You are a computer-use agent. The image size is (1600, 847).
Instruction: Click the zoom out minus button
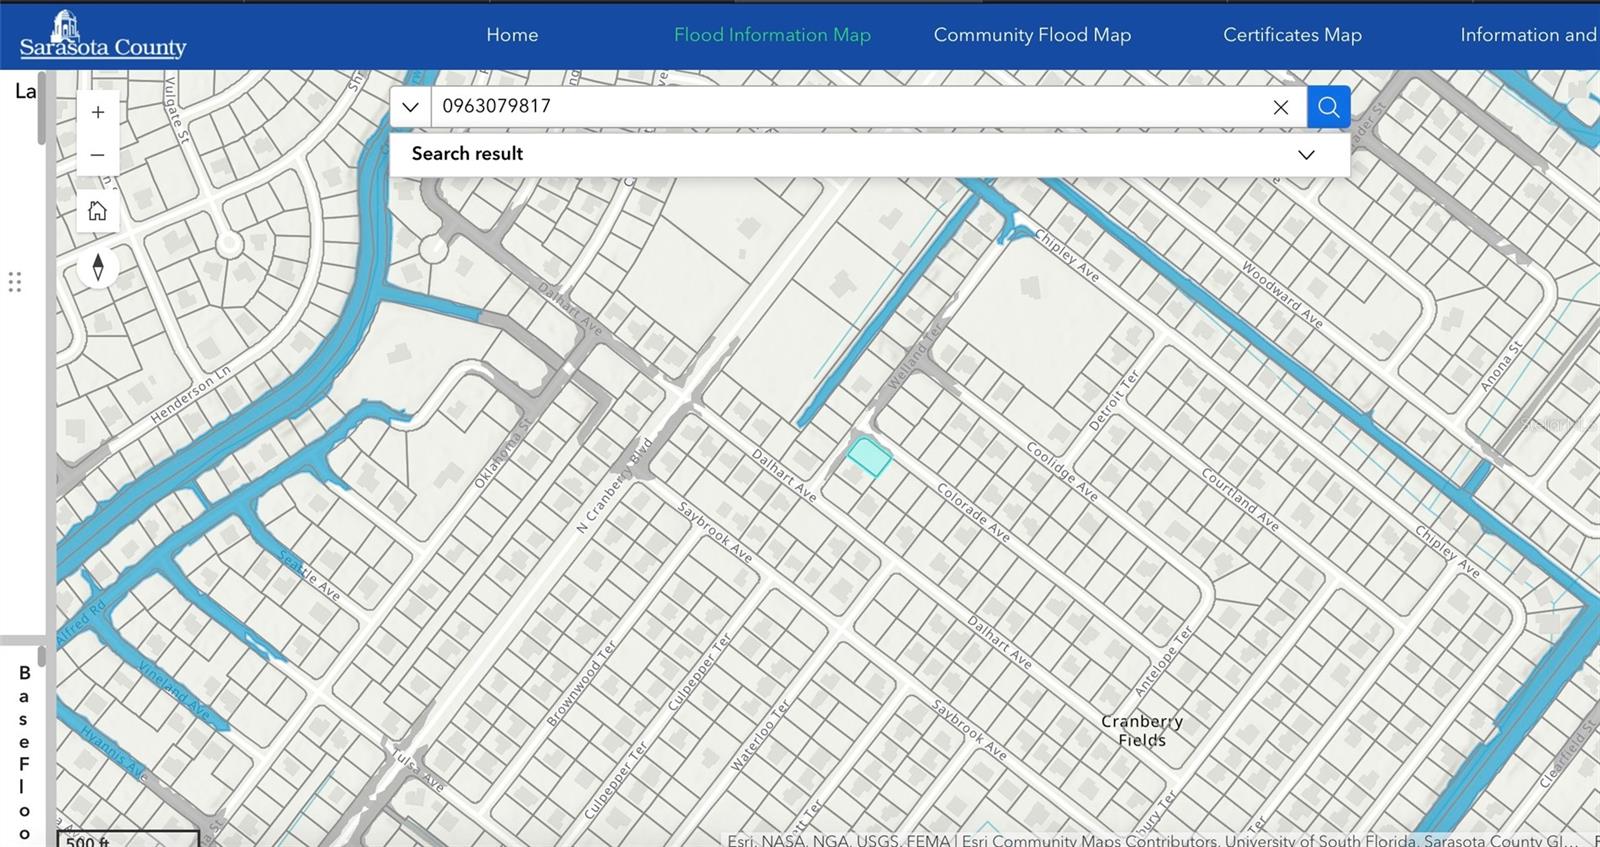(x=97, y=155)
